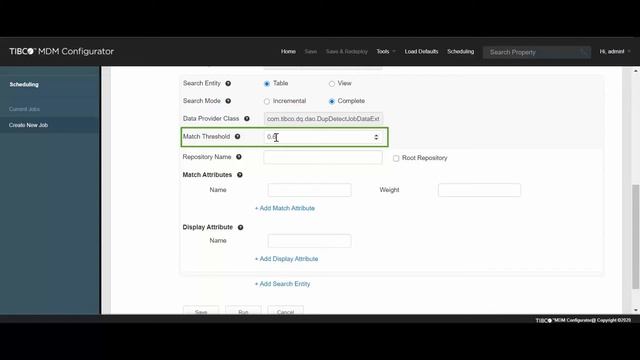Click the Repository Name help icon
The image size is (640, 360).
pos(239,157)
